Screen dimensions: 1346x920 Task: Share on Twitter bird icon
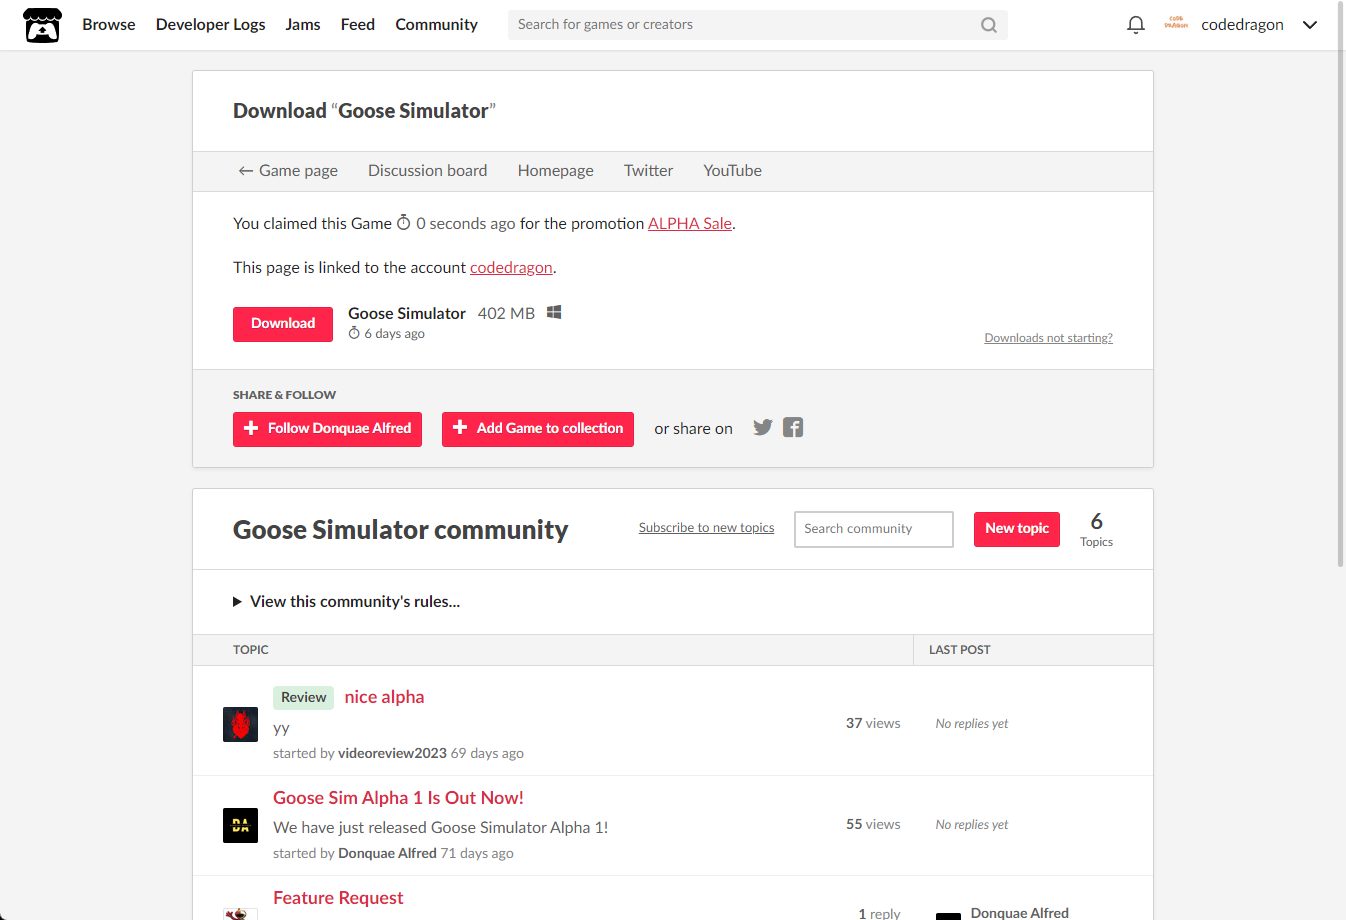click(x=763, y=428)
